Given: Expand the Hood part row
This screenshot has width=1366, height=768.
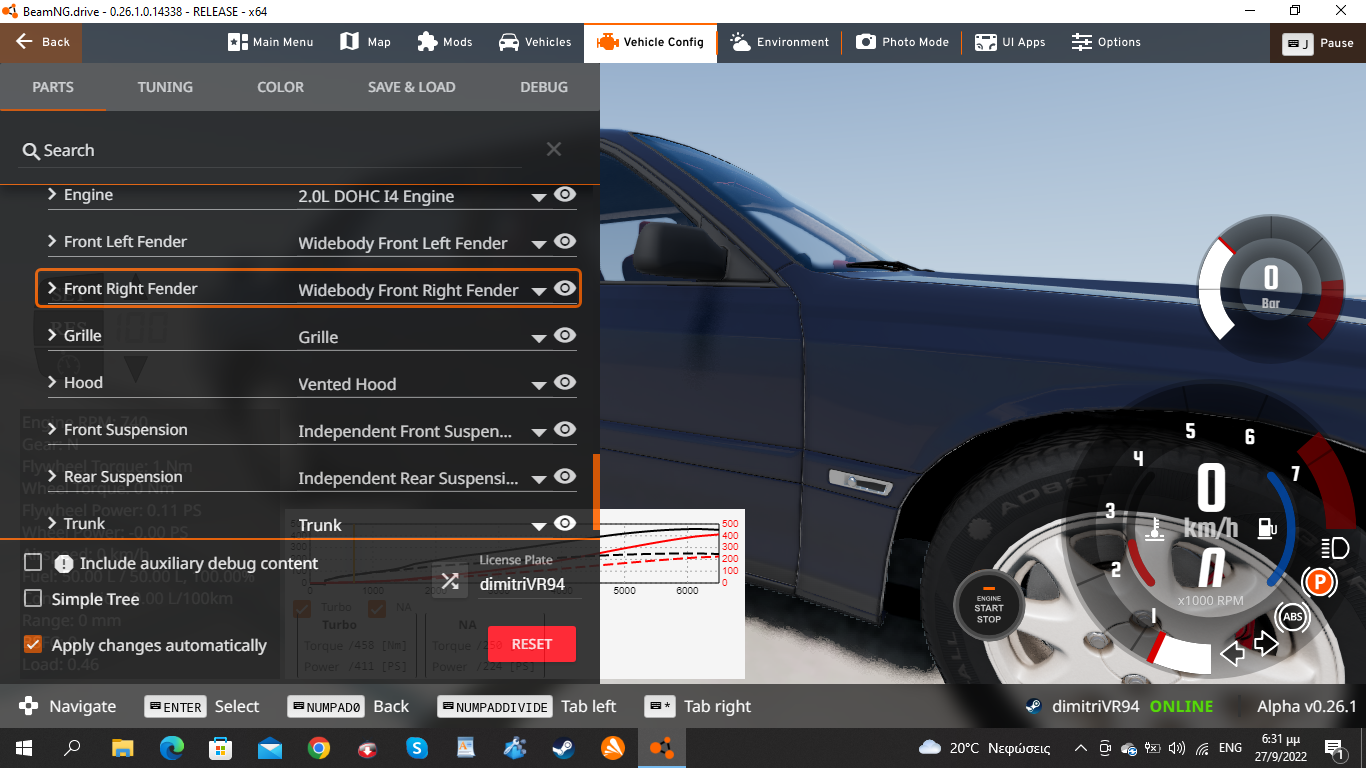Looking at the screenshot, I should pos(52,382).
